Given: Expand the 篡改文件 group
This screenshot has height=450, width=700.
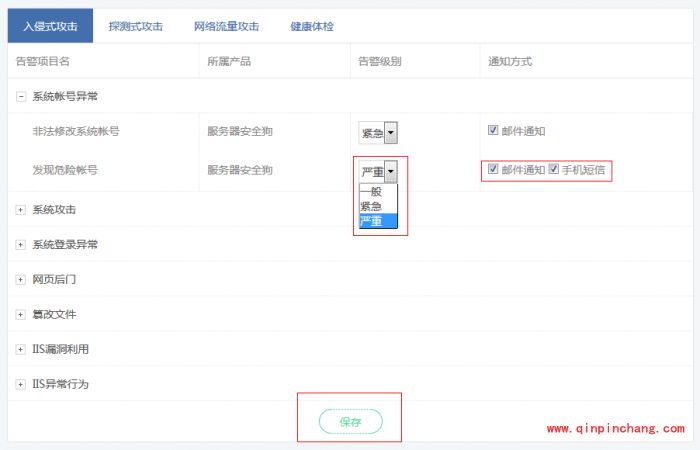Looking at the screenshot, I should [x=21, y=315].
